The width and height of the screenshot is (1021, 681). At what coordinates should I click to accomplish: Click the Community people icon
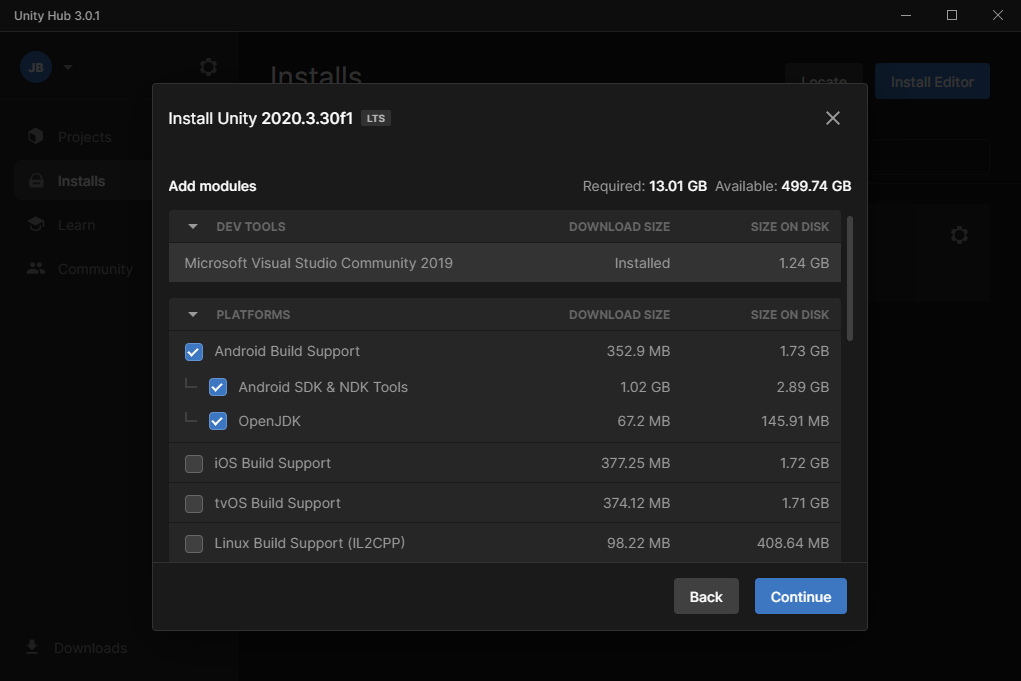click(36, 268)
